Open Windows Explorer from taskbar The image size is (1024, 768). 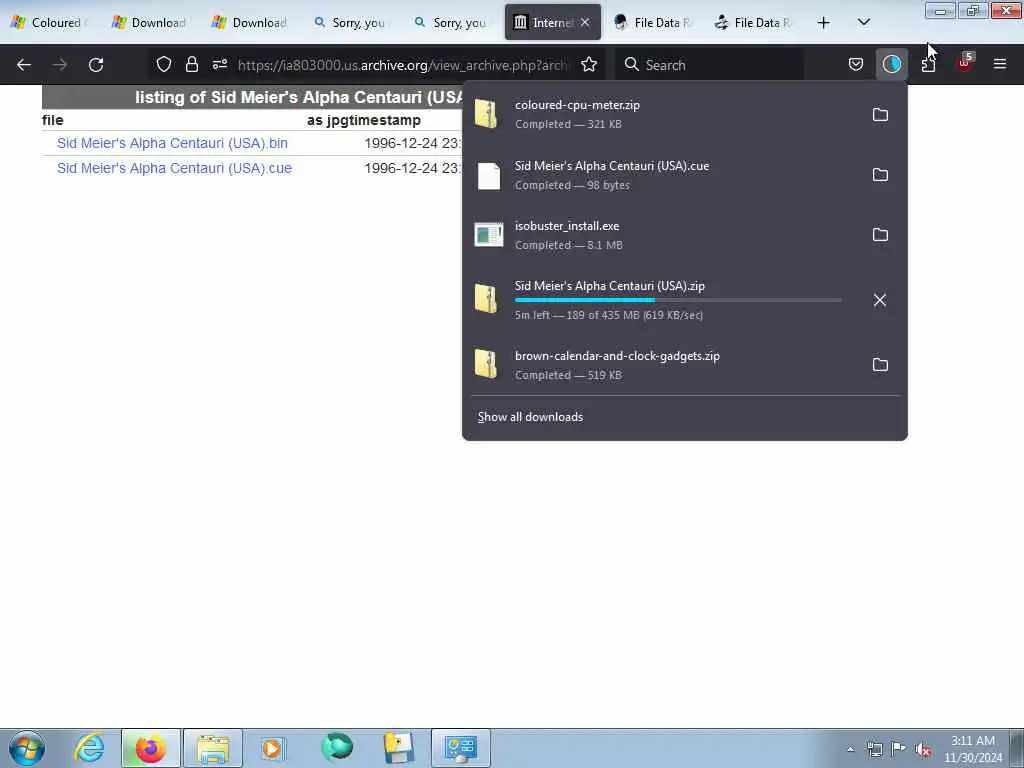click(213, 748)
